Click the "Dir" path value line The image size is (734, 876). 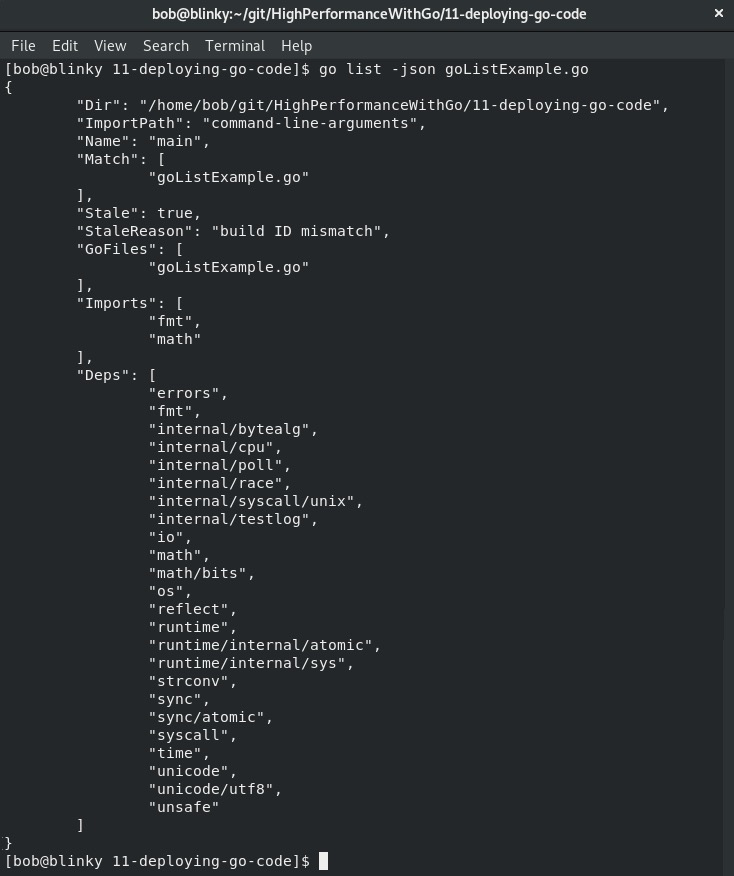373,105
